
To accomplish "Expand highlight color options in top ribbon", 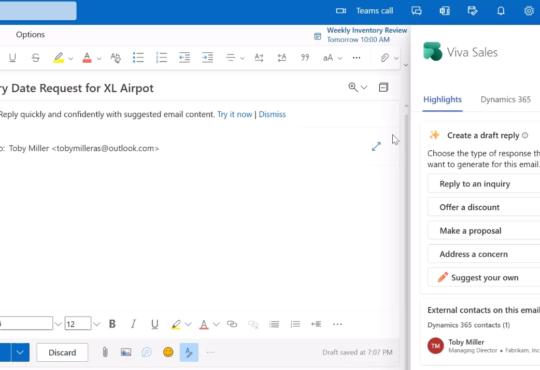I will [71, 59].
